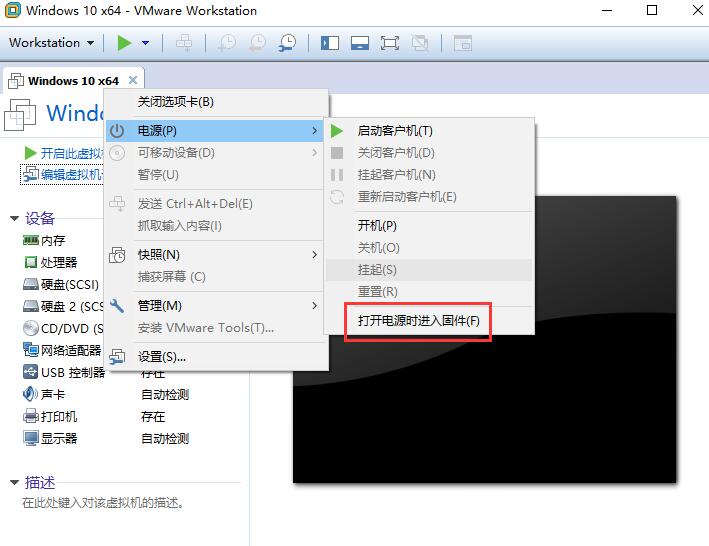The image size is (709, 546).
Task: Toggle the library sidebar view icon
Action: pyautogui.click(x=330, y=43)
